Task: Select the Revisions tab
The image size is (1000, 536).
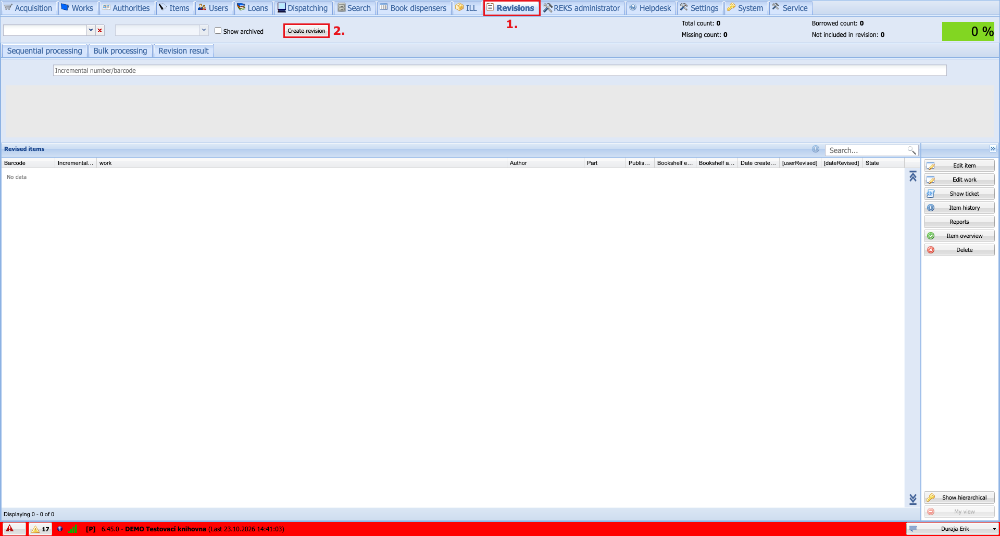Action: pos(511,8)
